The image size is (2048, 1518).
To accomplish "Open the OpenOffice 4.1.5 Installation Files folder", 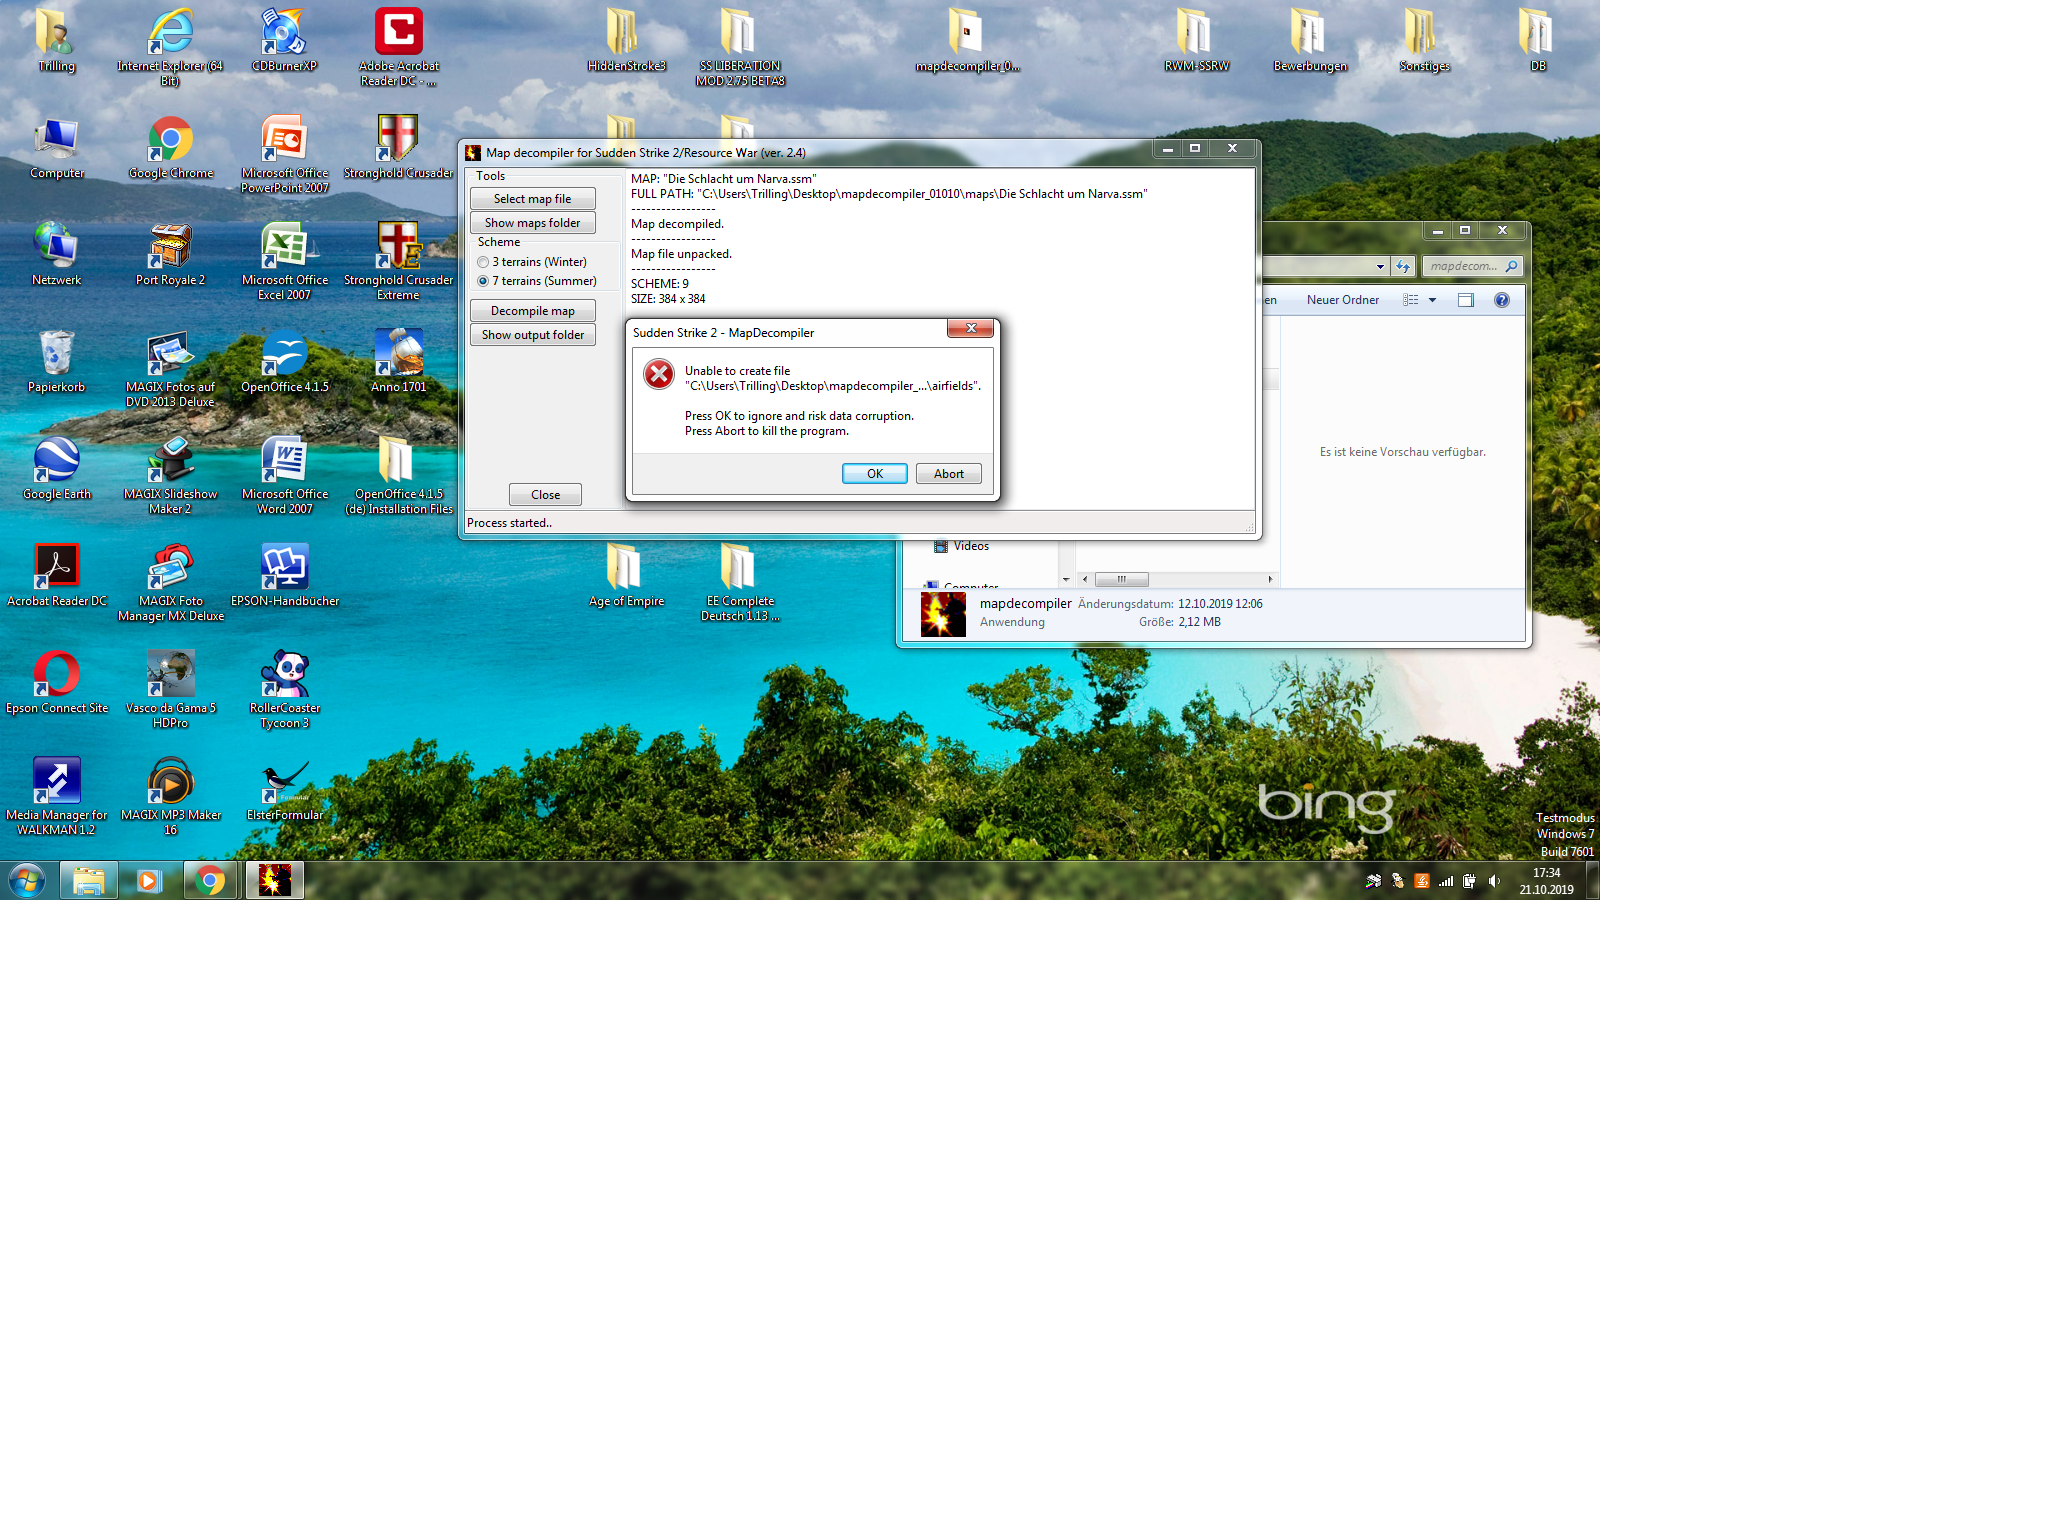I will tap(398, 474).
